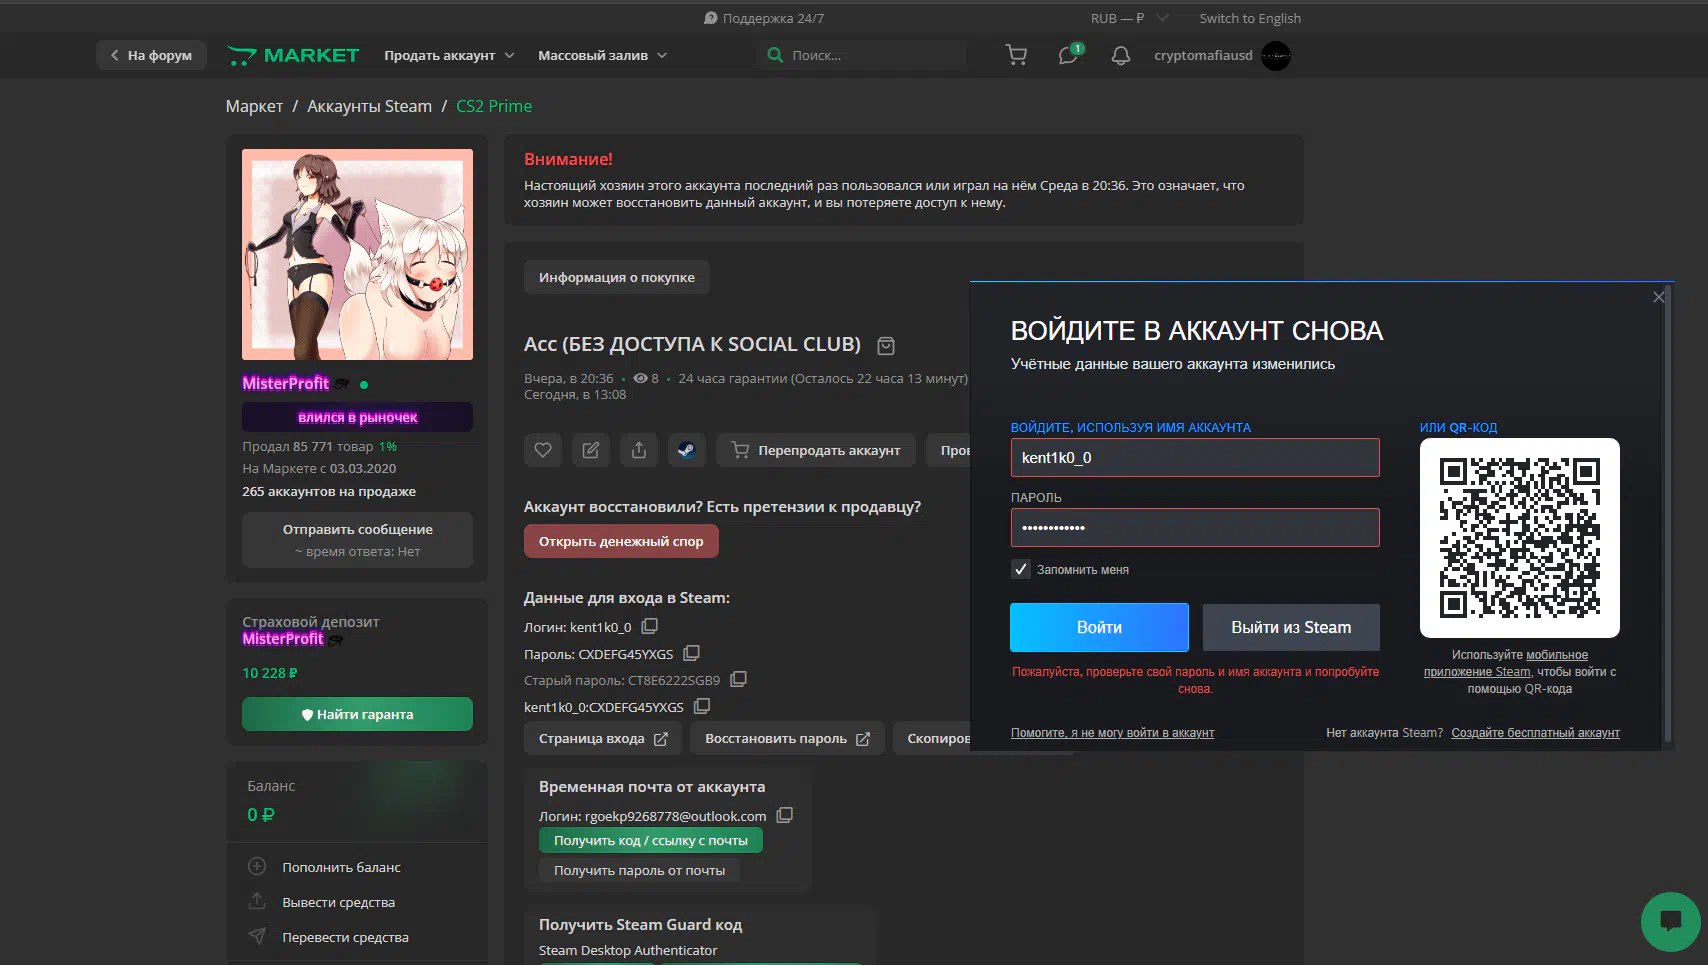Click Получить пароль от почты
This screenshot has width=1708, height=965.
tap(640, 870)
